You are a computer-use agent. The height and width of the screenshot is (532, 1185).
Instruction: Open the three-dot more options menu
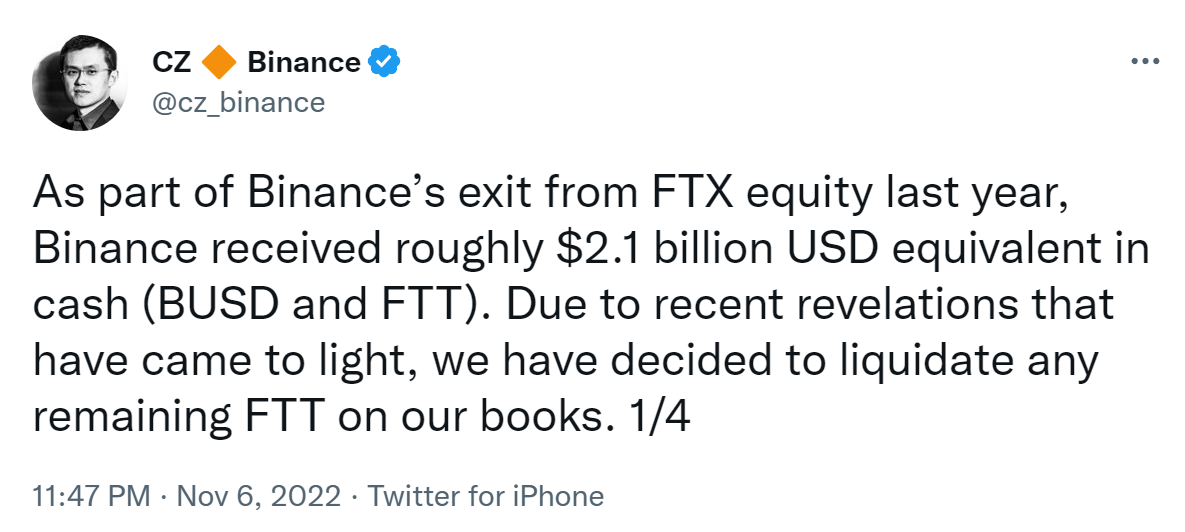pyautogui.click(x=1144, y=61)
